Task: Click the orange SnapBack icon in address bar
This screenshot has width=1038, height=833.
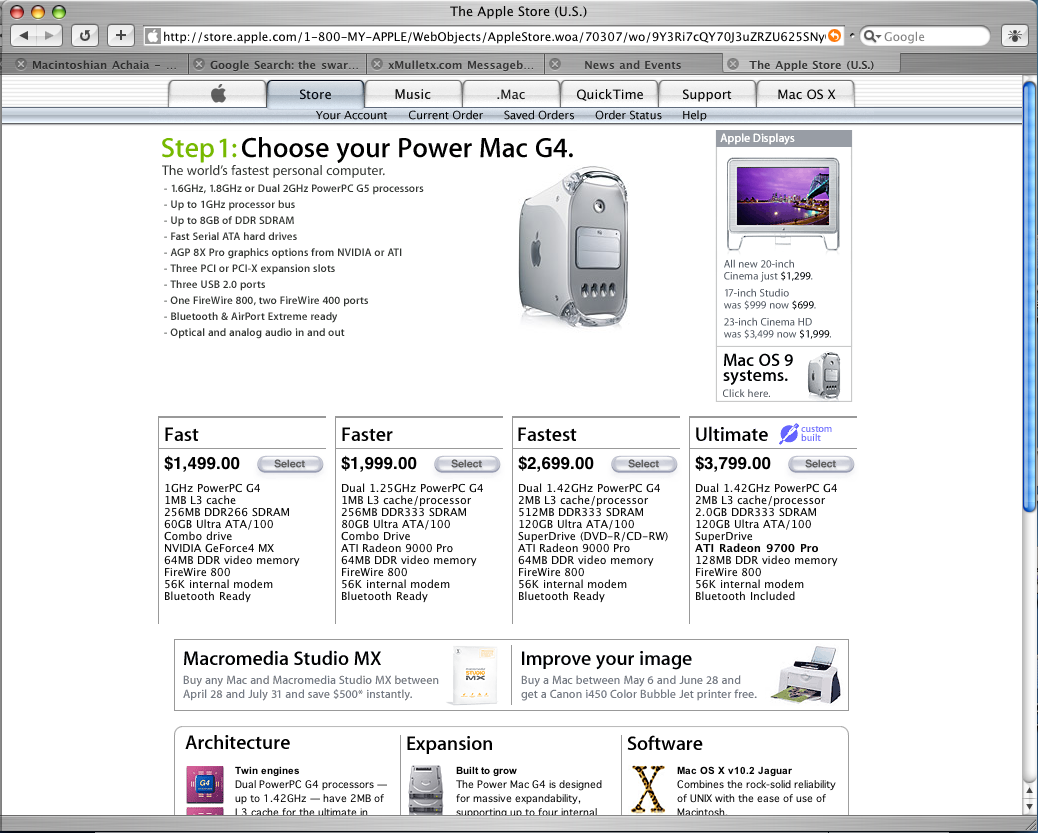Action: click(x=834, y=36)
